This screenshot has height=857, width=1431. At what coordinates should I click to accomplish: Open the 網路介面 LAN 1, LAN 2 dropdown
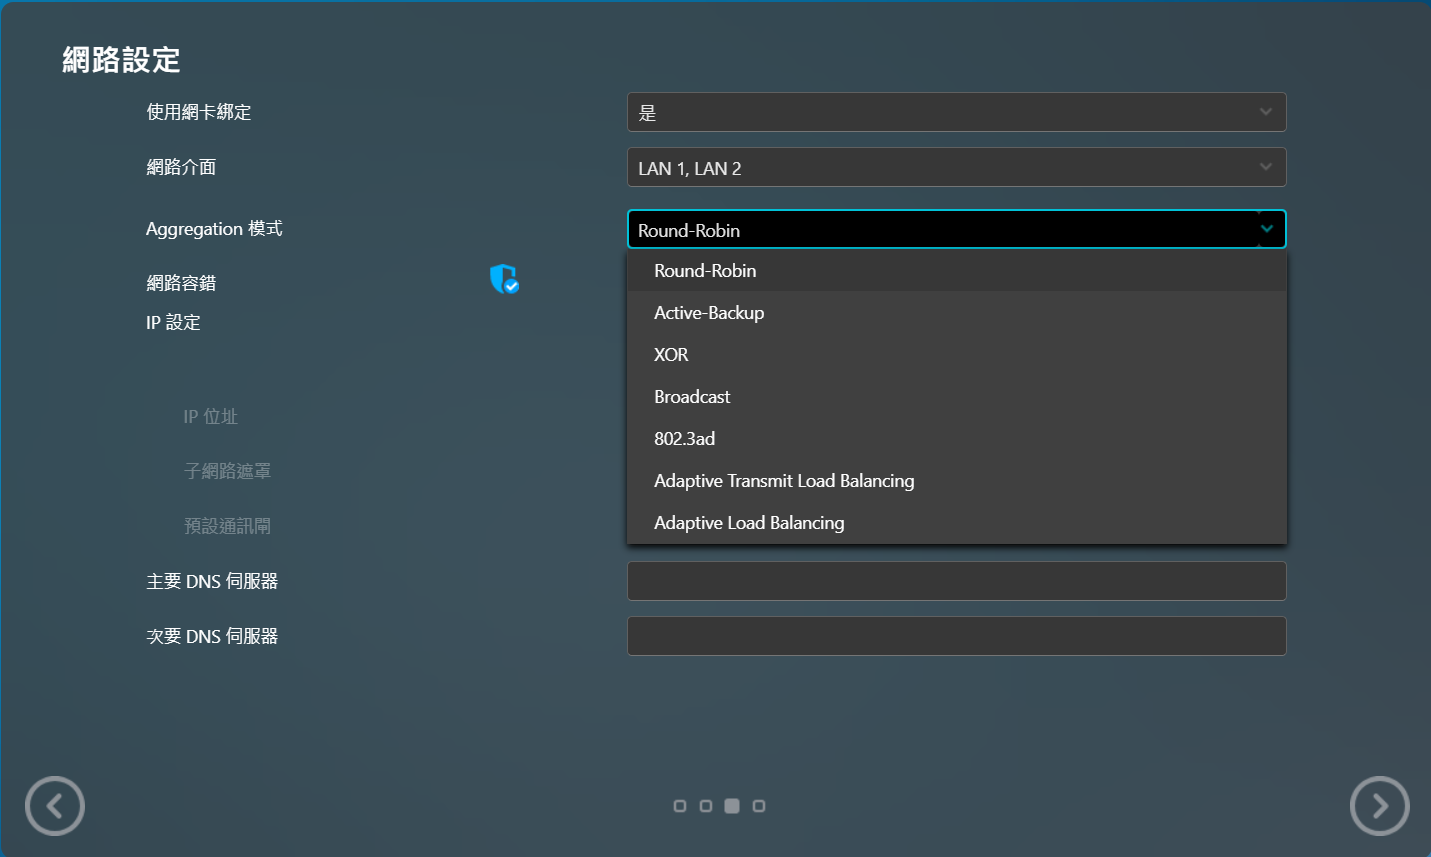pos(956,168)
